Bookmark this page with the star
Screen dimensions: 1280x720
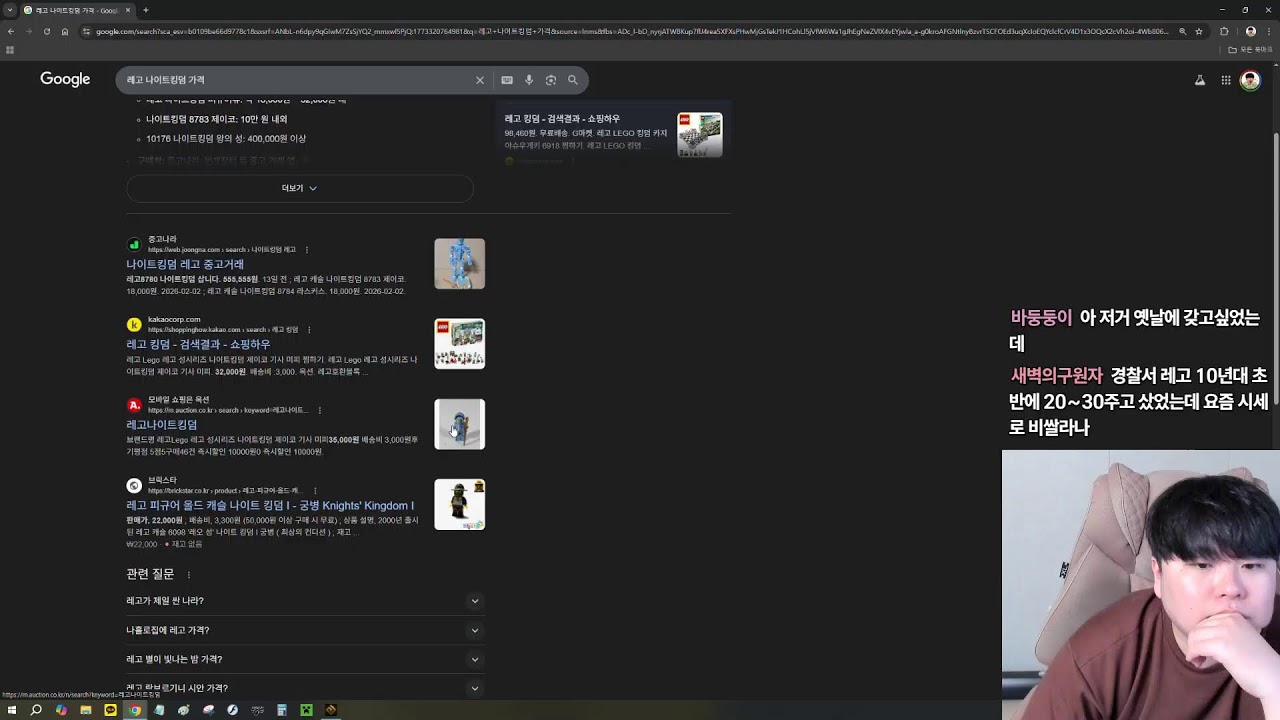tap(1199, 31)
